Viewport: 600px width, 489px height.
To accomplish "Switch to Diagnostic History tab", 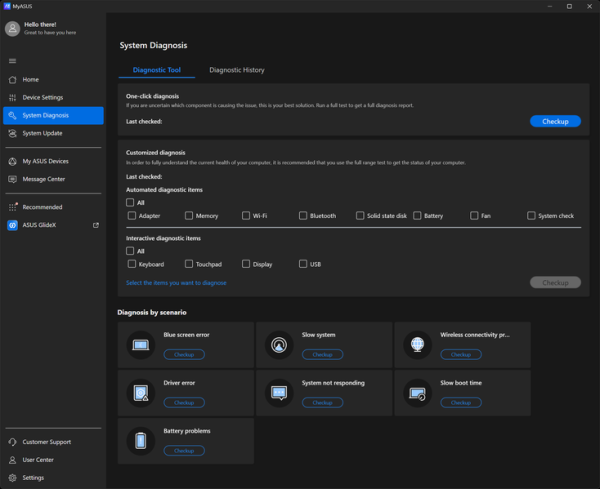I will (x=237, y=70).
